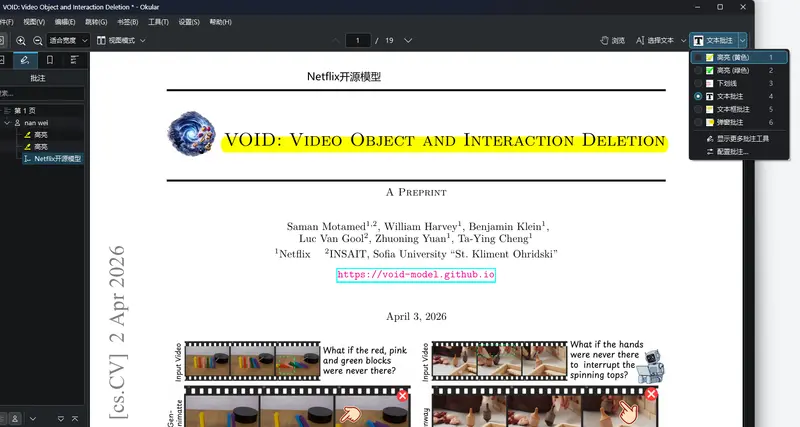Click the zoom out magnifier icon
This screenshot has height=427, width=800.
coord(38,40)
